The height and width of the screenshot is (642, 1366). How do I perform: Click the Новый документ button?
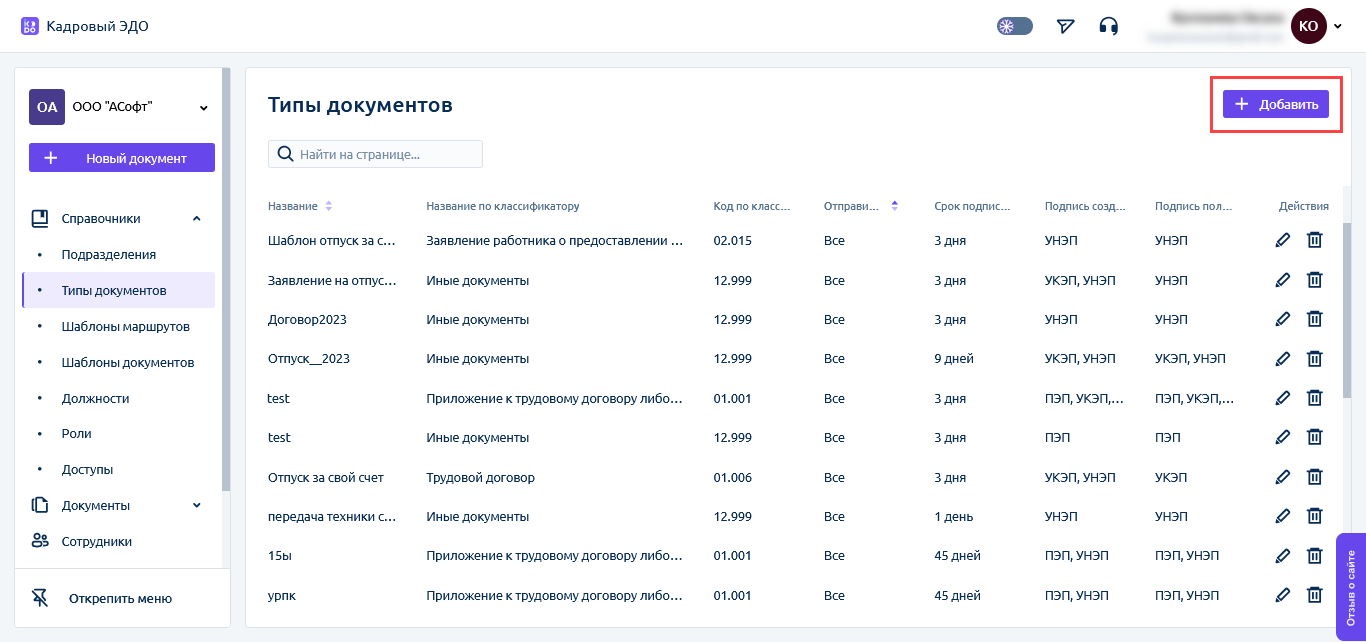pos(122,158)
